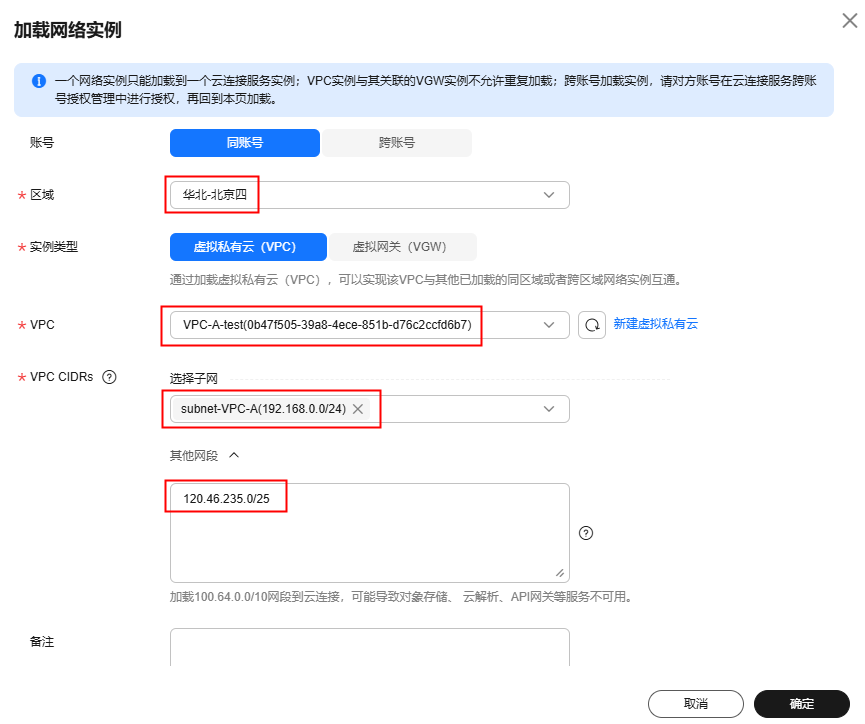Collapse the 其他网段 section
Image resolution: width=865 pixels, height=724 pixels.
pos(234,455)
